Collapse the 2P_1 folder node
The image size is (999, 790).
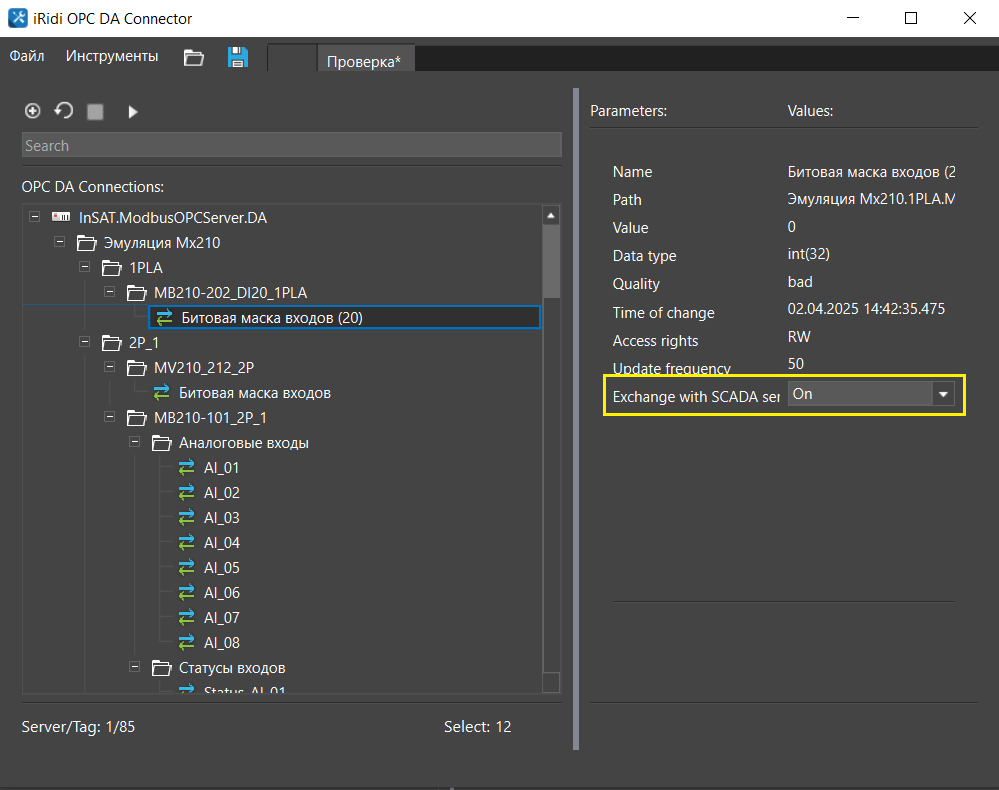85,343
